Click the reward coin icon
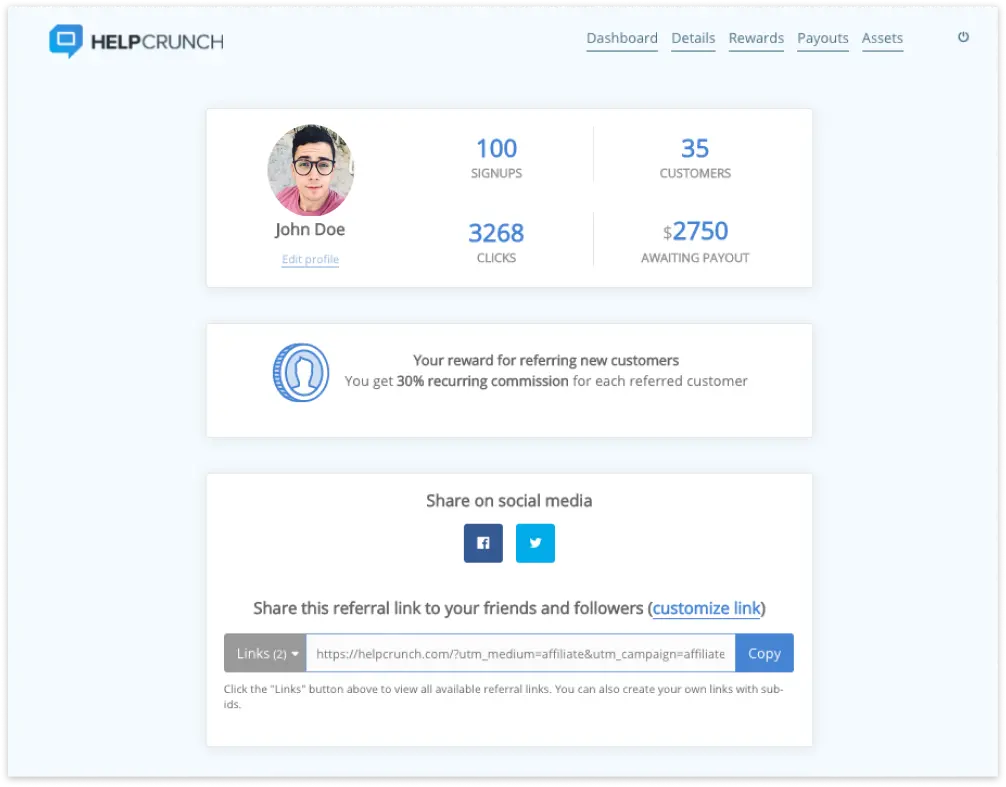The height and width of the screenshot is (787, 1006). [301, 372]
